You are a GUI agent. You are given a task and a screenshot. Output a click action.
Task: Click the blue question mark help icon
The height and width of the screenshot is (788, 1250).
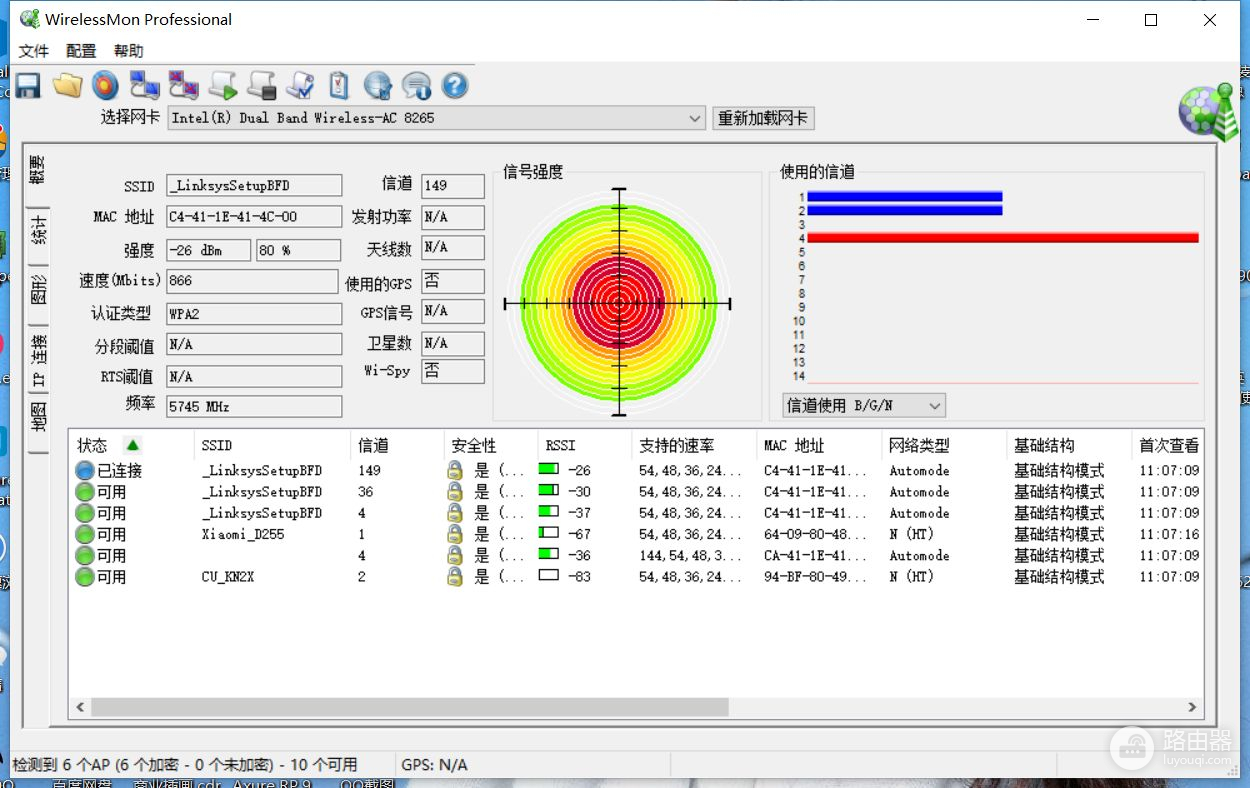pos(455,86)
